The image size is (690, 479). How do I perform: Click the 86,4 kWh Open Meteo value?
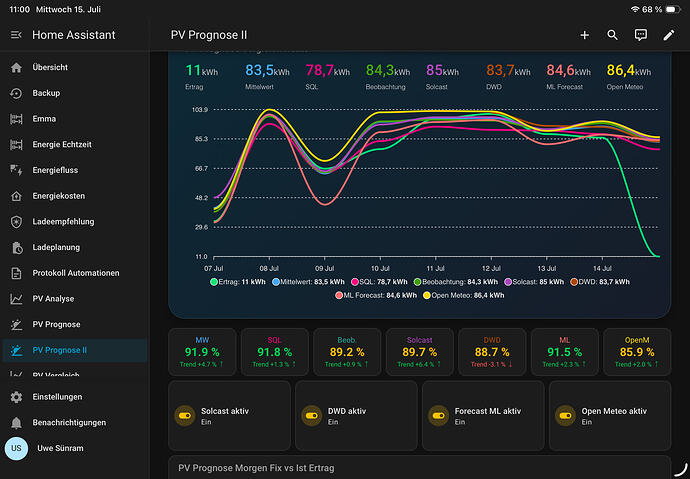pyautogui.click(x=628, y=70)
